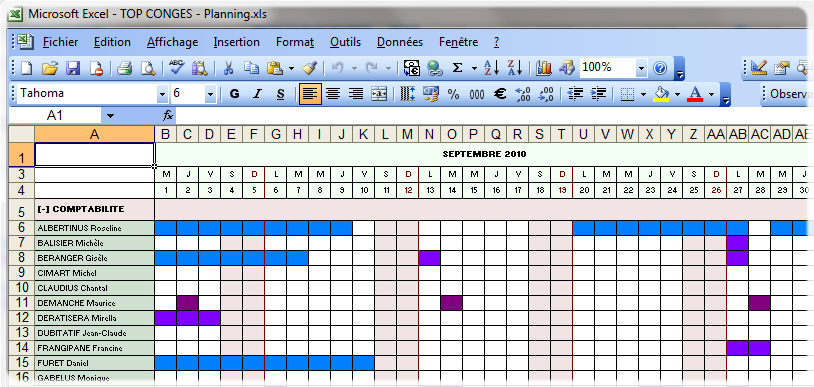
Task: Open the Outils menu
Action: pos(345,42)
